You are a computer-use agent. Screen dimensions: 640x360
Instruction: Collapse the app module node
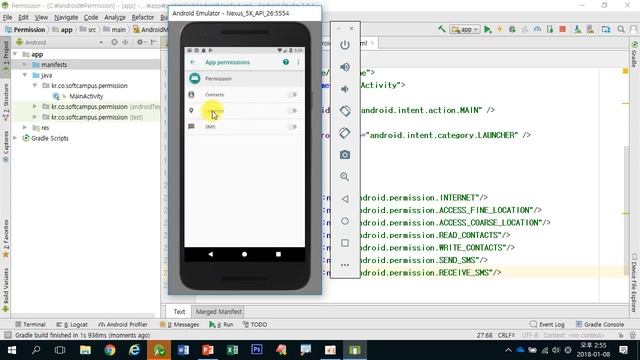tap(15, 54)
